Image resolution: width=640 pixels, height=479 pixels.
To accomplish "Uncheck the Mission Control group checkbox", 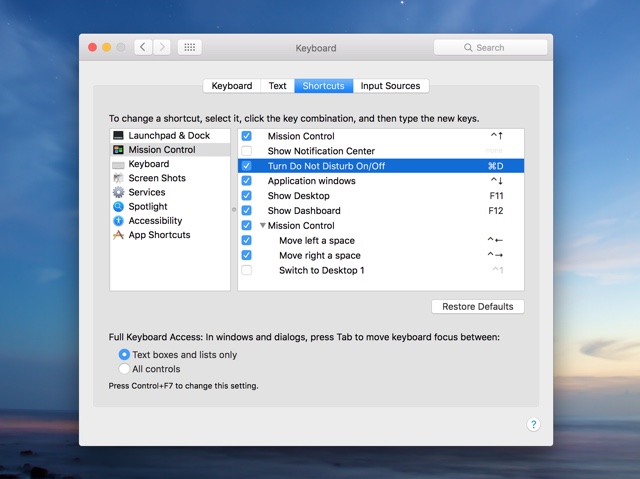I will point(247,225).
